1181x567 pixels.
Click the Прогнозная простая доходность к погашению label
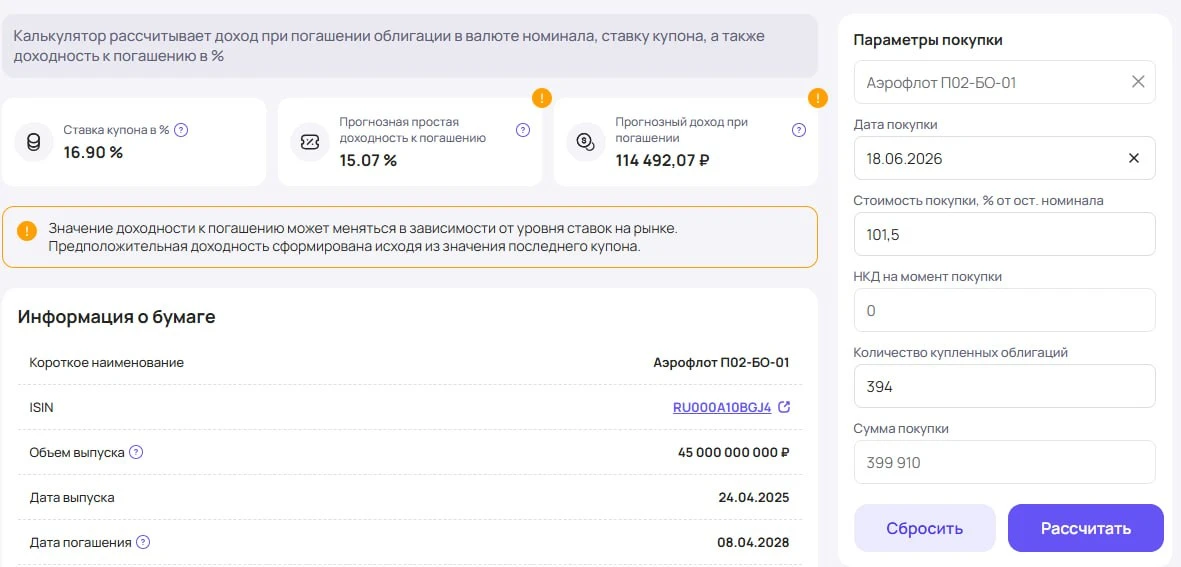(x=413, y=130)
